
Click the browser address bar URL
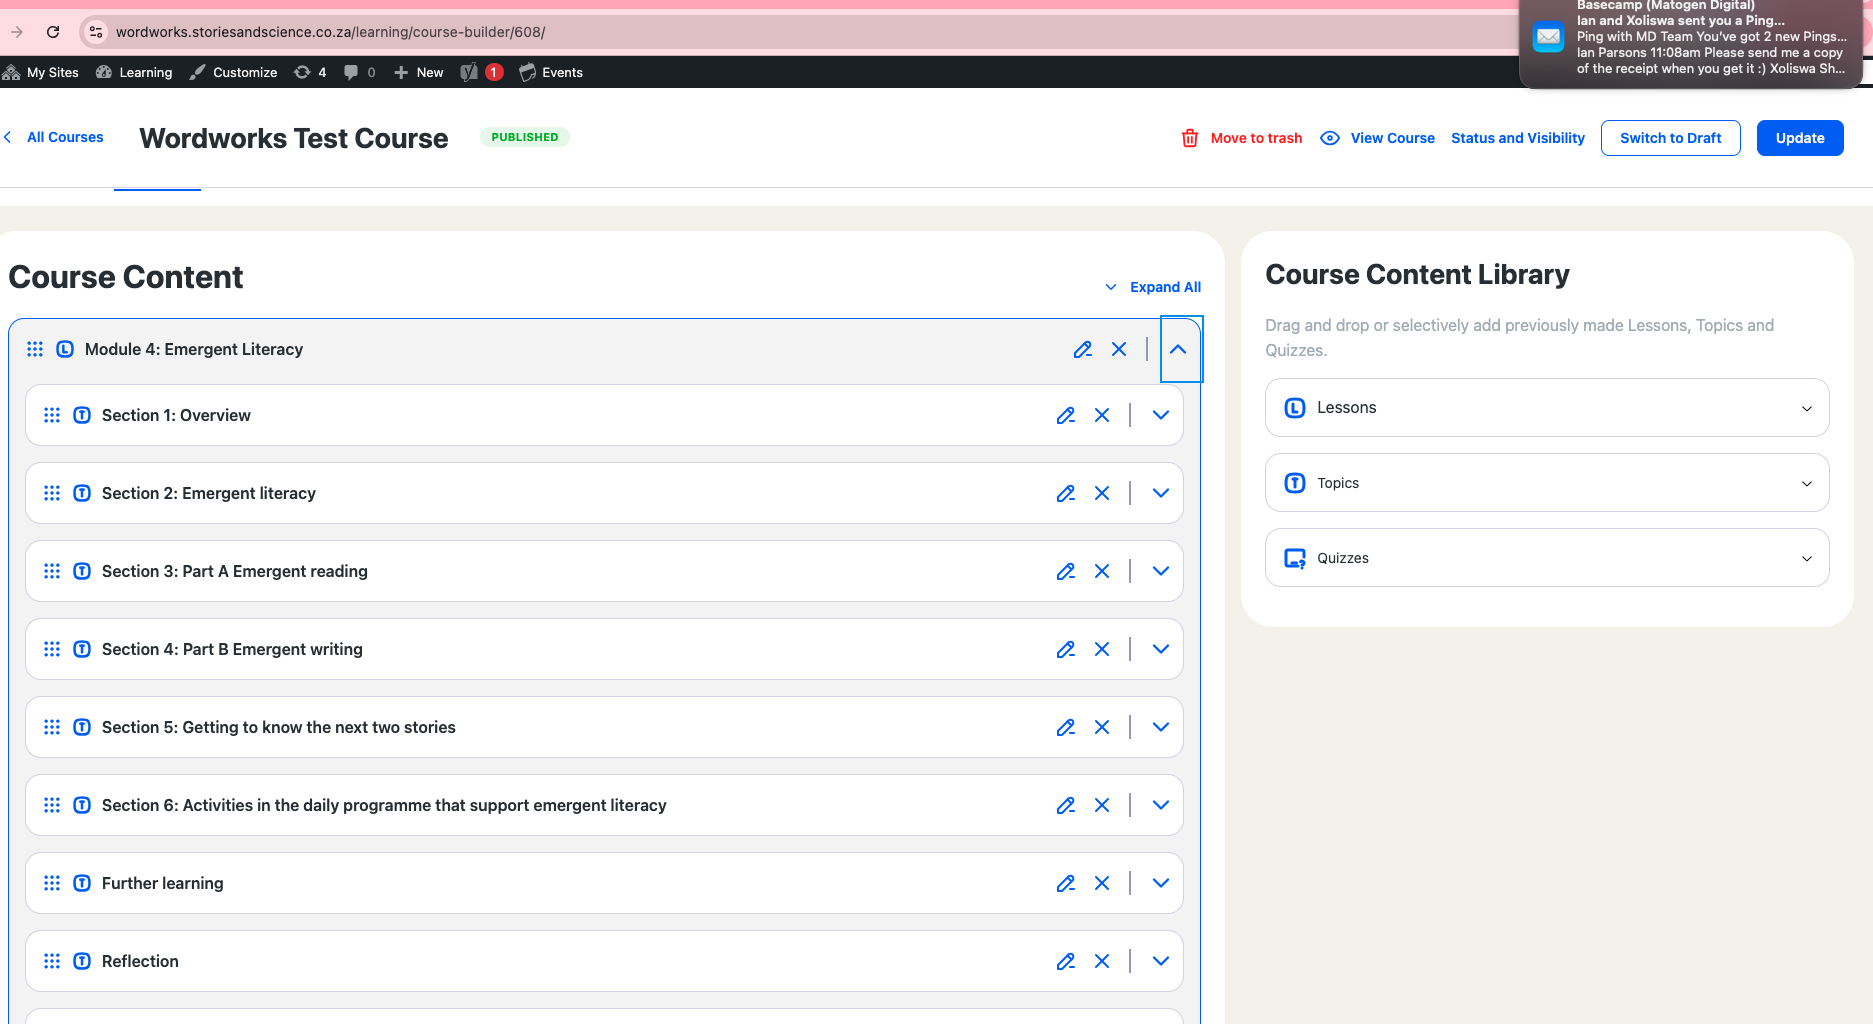coord(330,32)
